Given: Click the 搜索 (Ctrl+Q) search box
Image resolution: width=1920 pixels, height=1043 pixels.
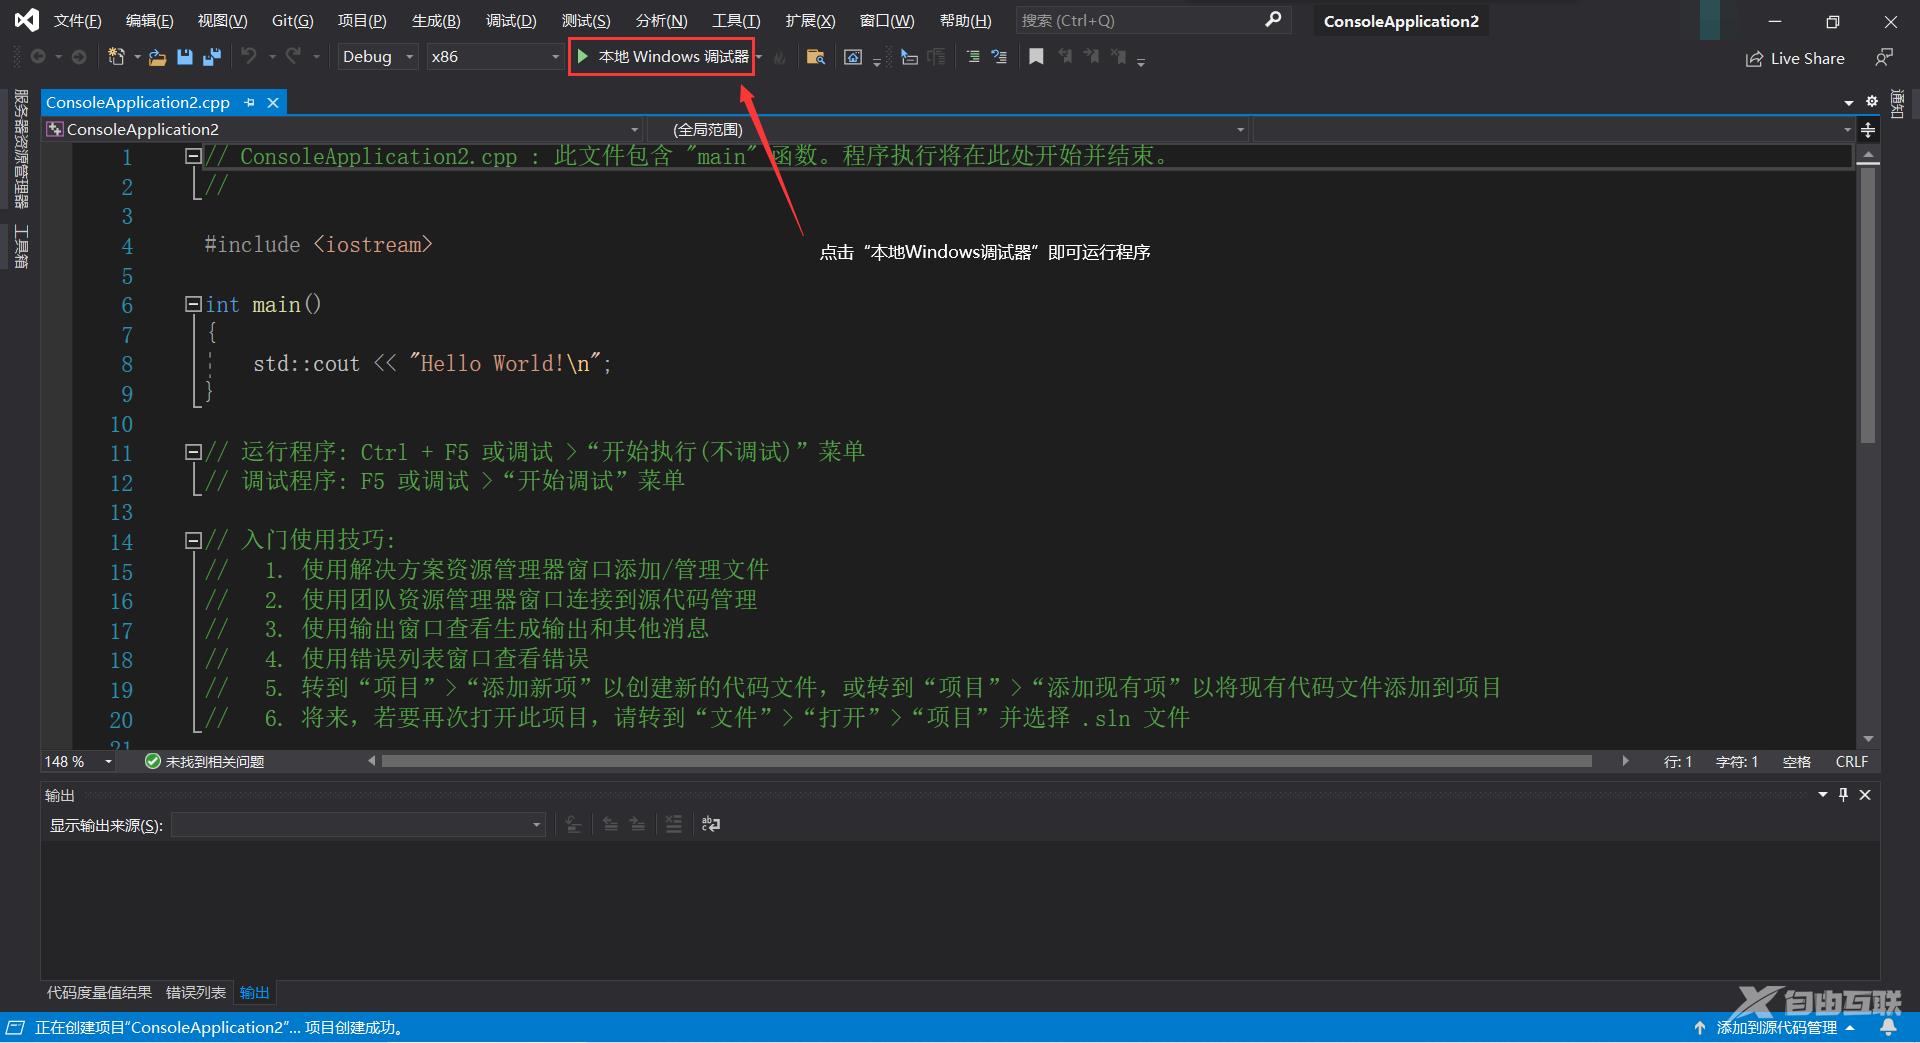Looking at the screenshot, I should click(x=1152, y=20).
